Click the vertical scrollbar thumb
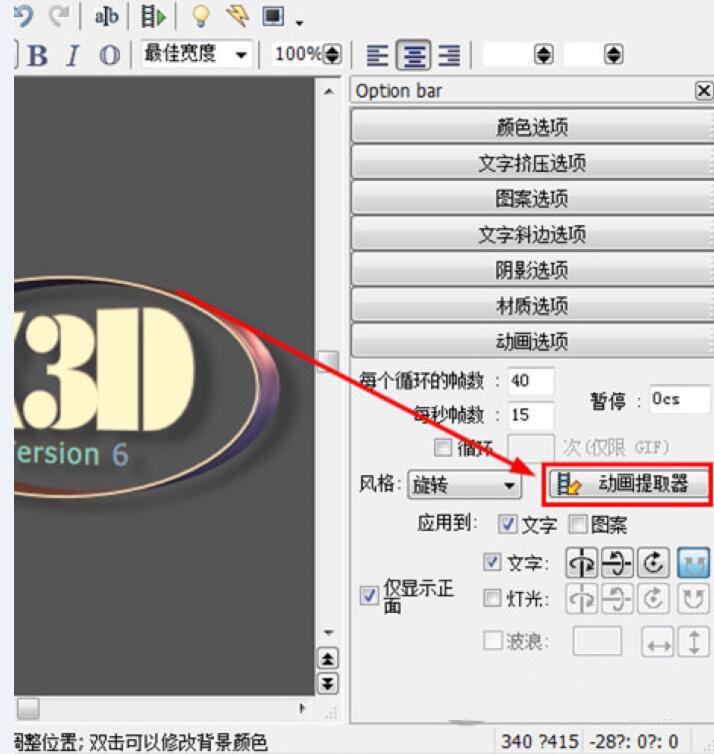The height and width of the screenshot is (754, 714). [329, 362]
